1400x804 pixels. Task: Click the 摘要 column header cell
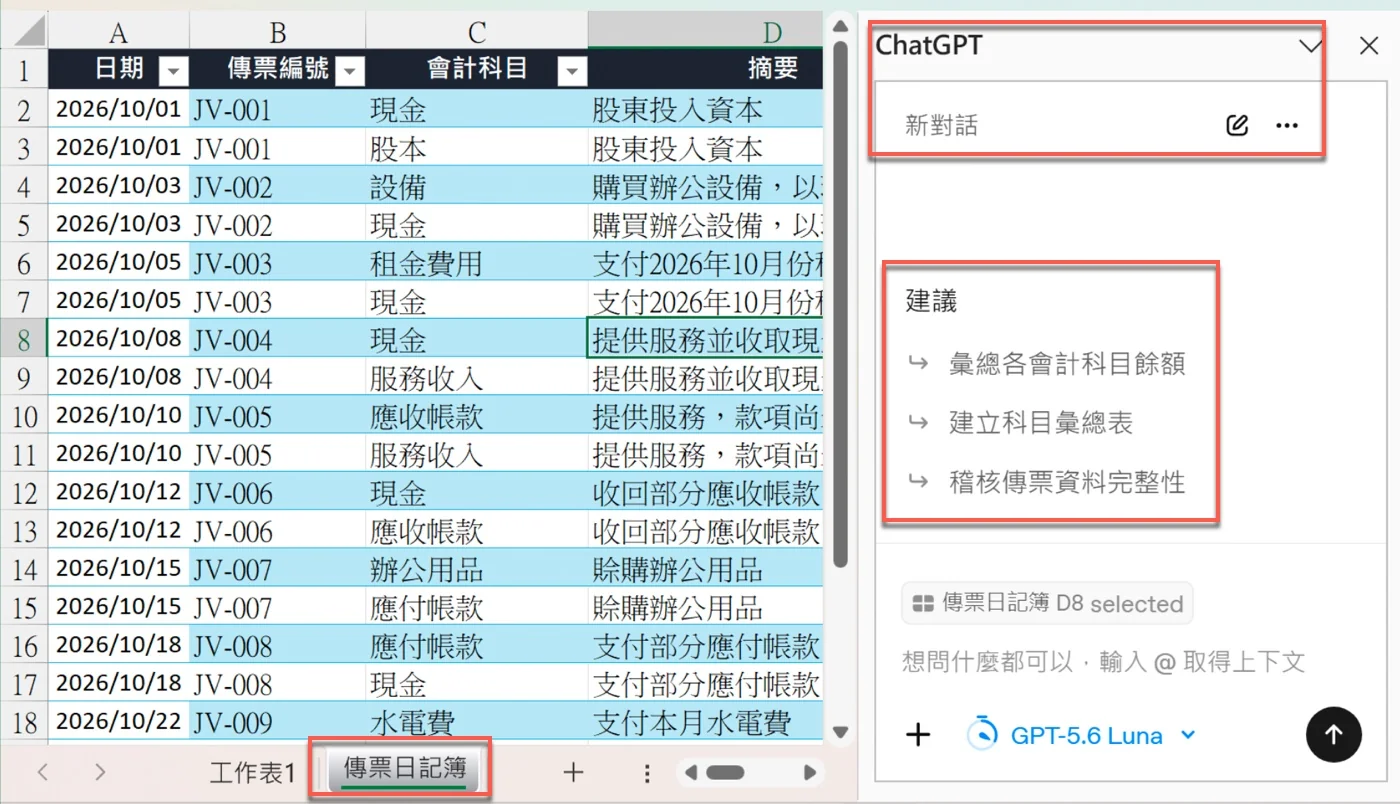(x=706, y=68)
